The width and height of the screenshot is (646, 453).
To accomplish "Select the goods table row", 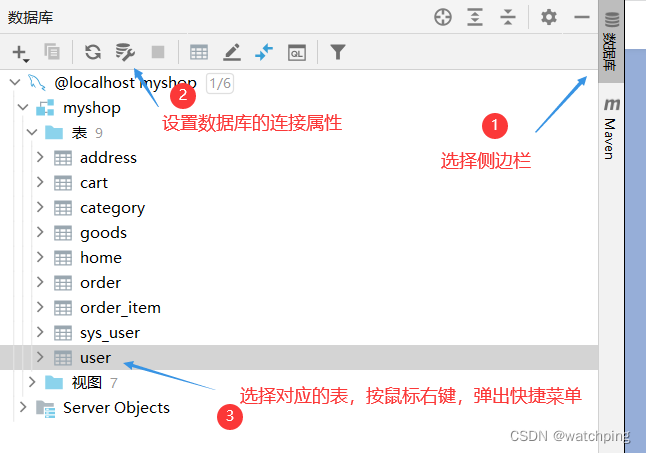I will click(299, 233).
